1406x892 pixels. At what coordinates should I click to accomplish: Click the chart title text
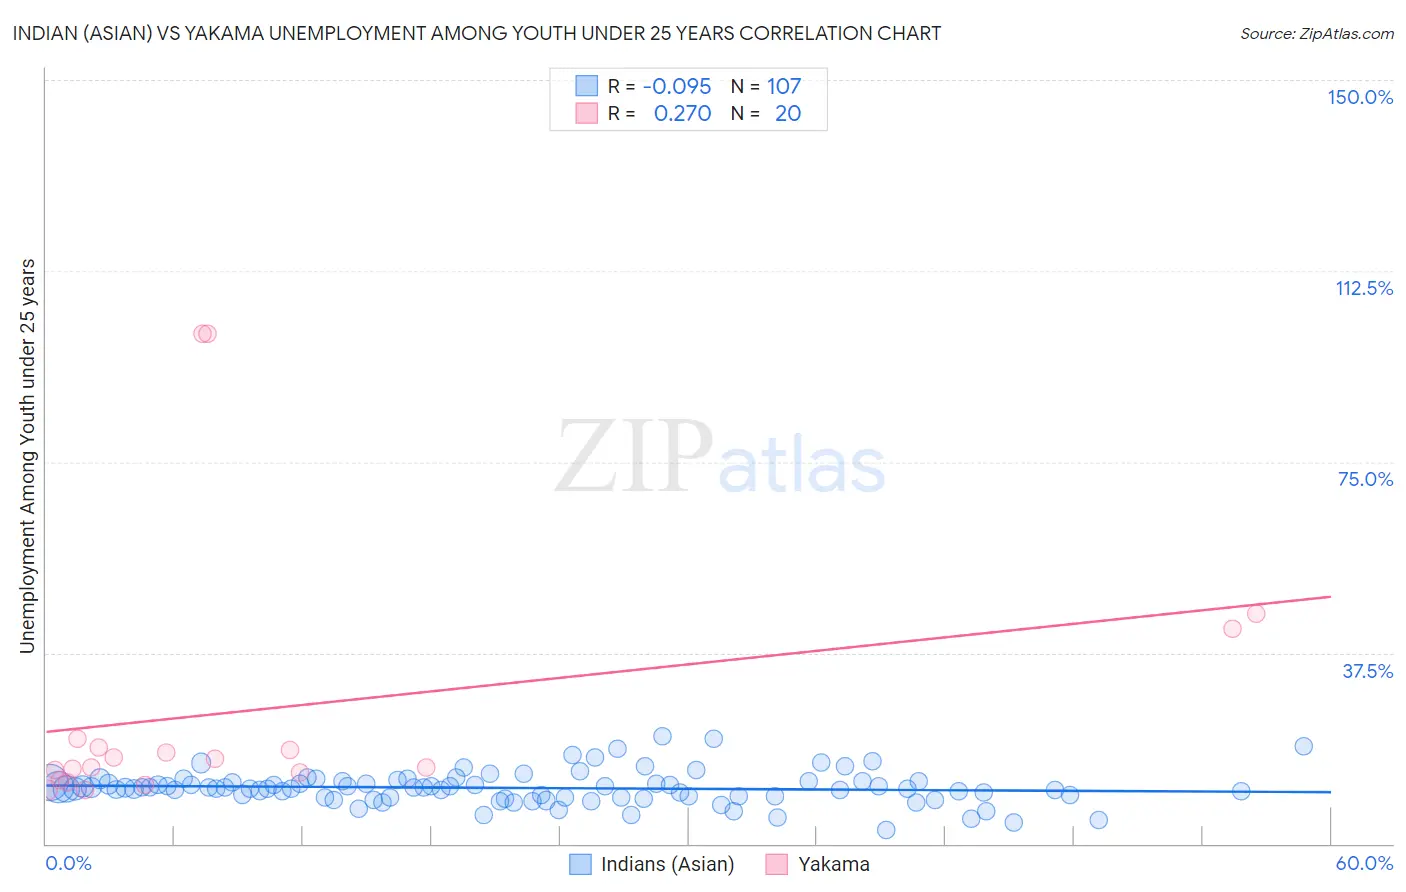click(476, 33)
